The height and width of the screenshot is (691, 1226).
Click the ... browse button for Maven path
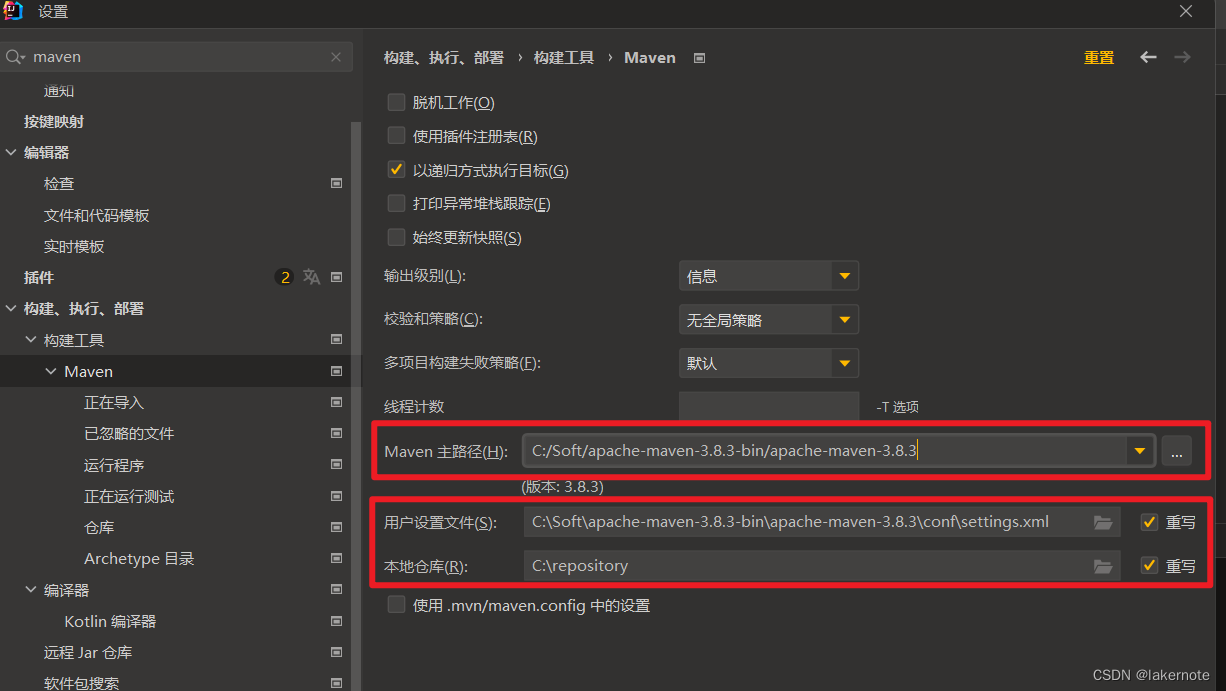click(x=1176, y=451)
